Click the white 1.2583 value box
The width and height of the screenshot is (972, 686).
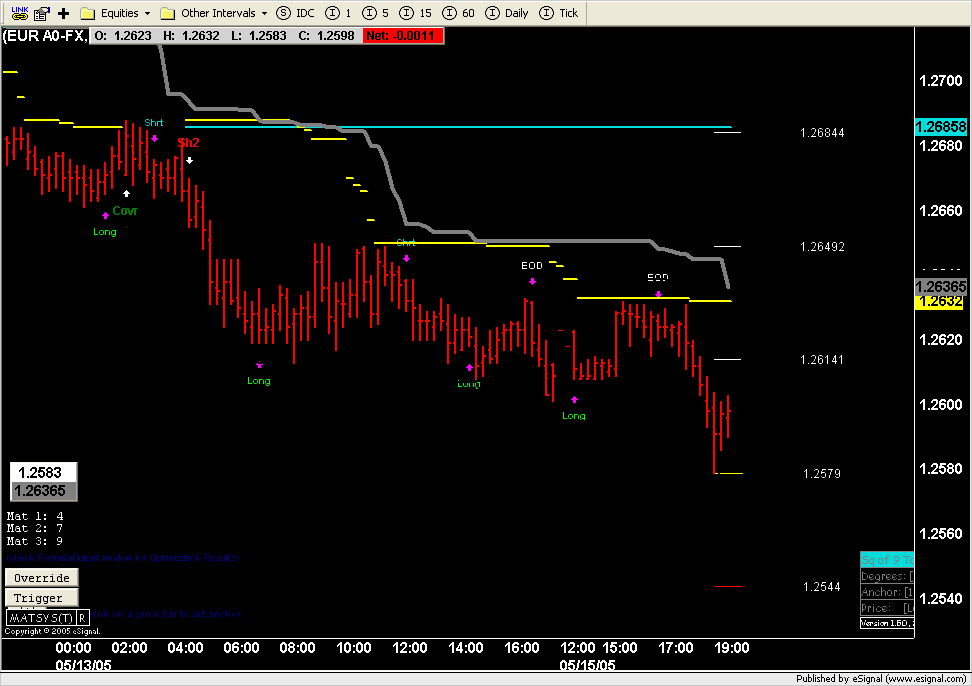(x=43, y=472)
